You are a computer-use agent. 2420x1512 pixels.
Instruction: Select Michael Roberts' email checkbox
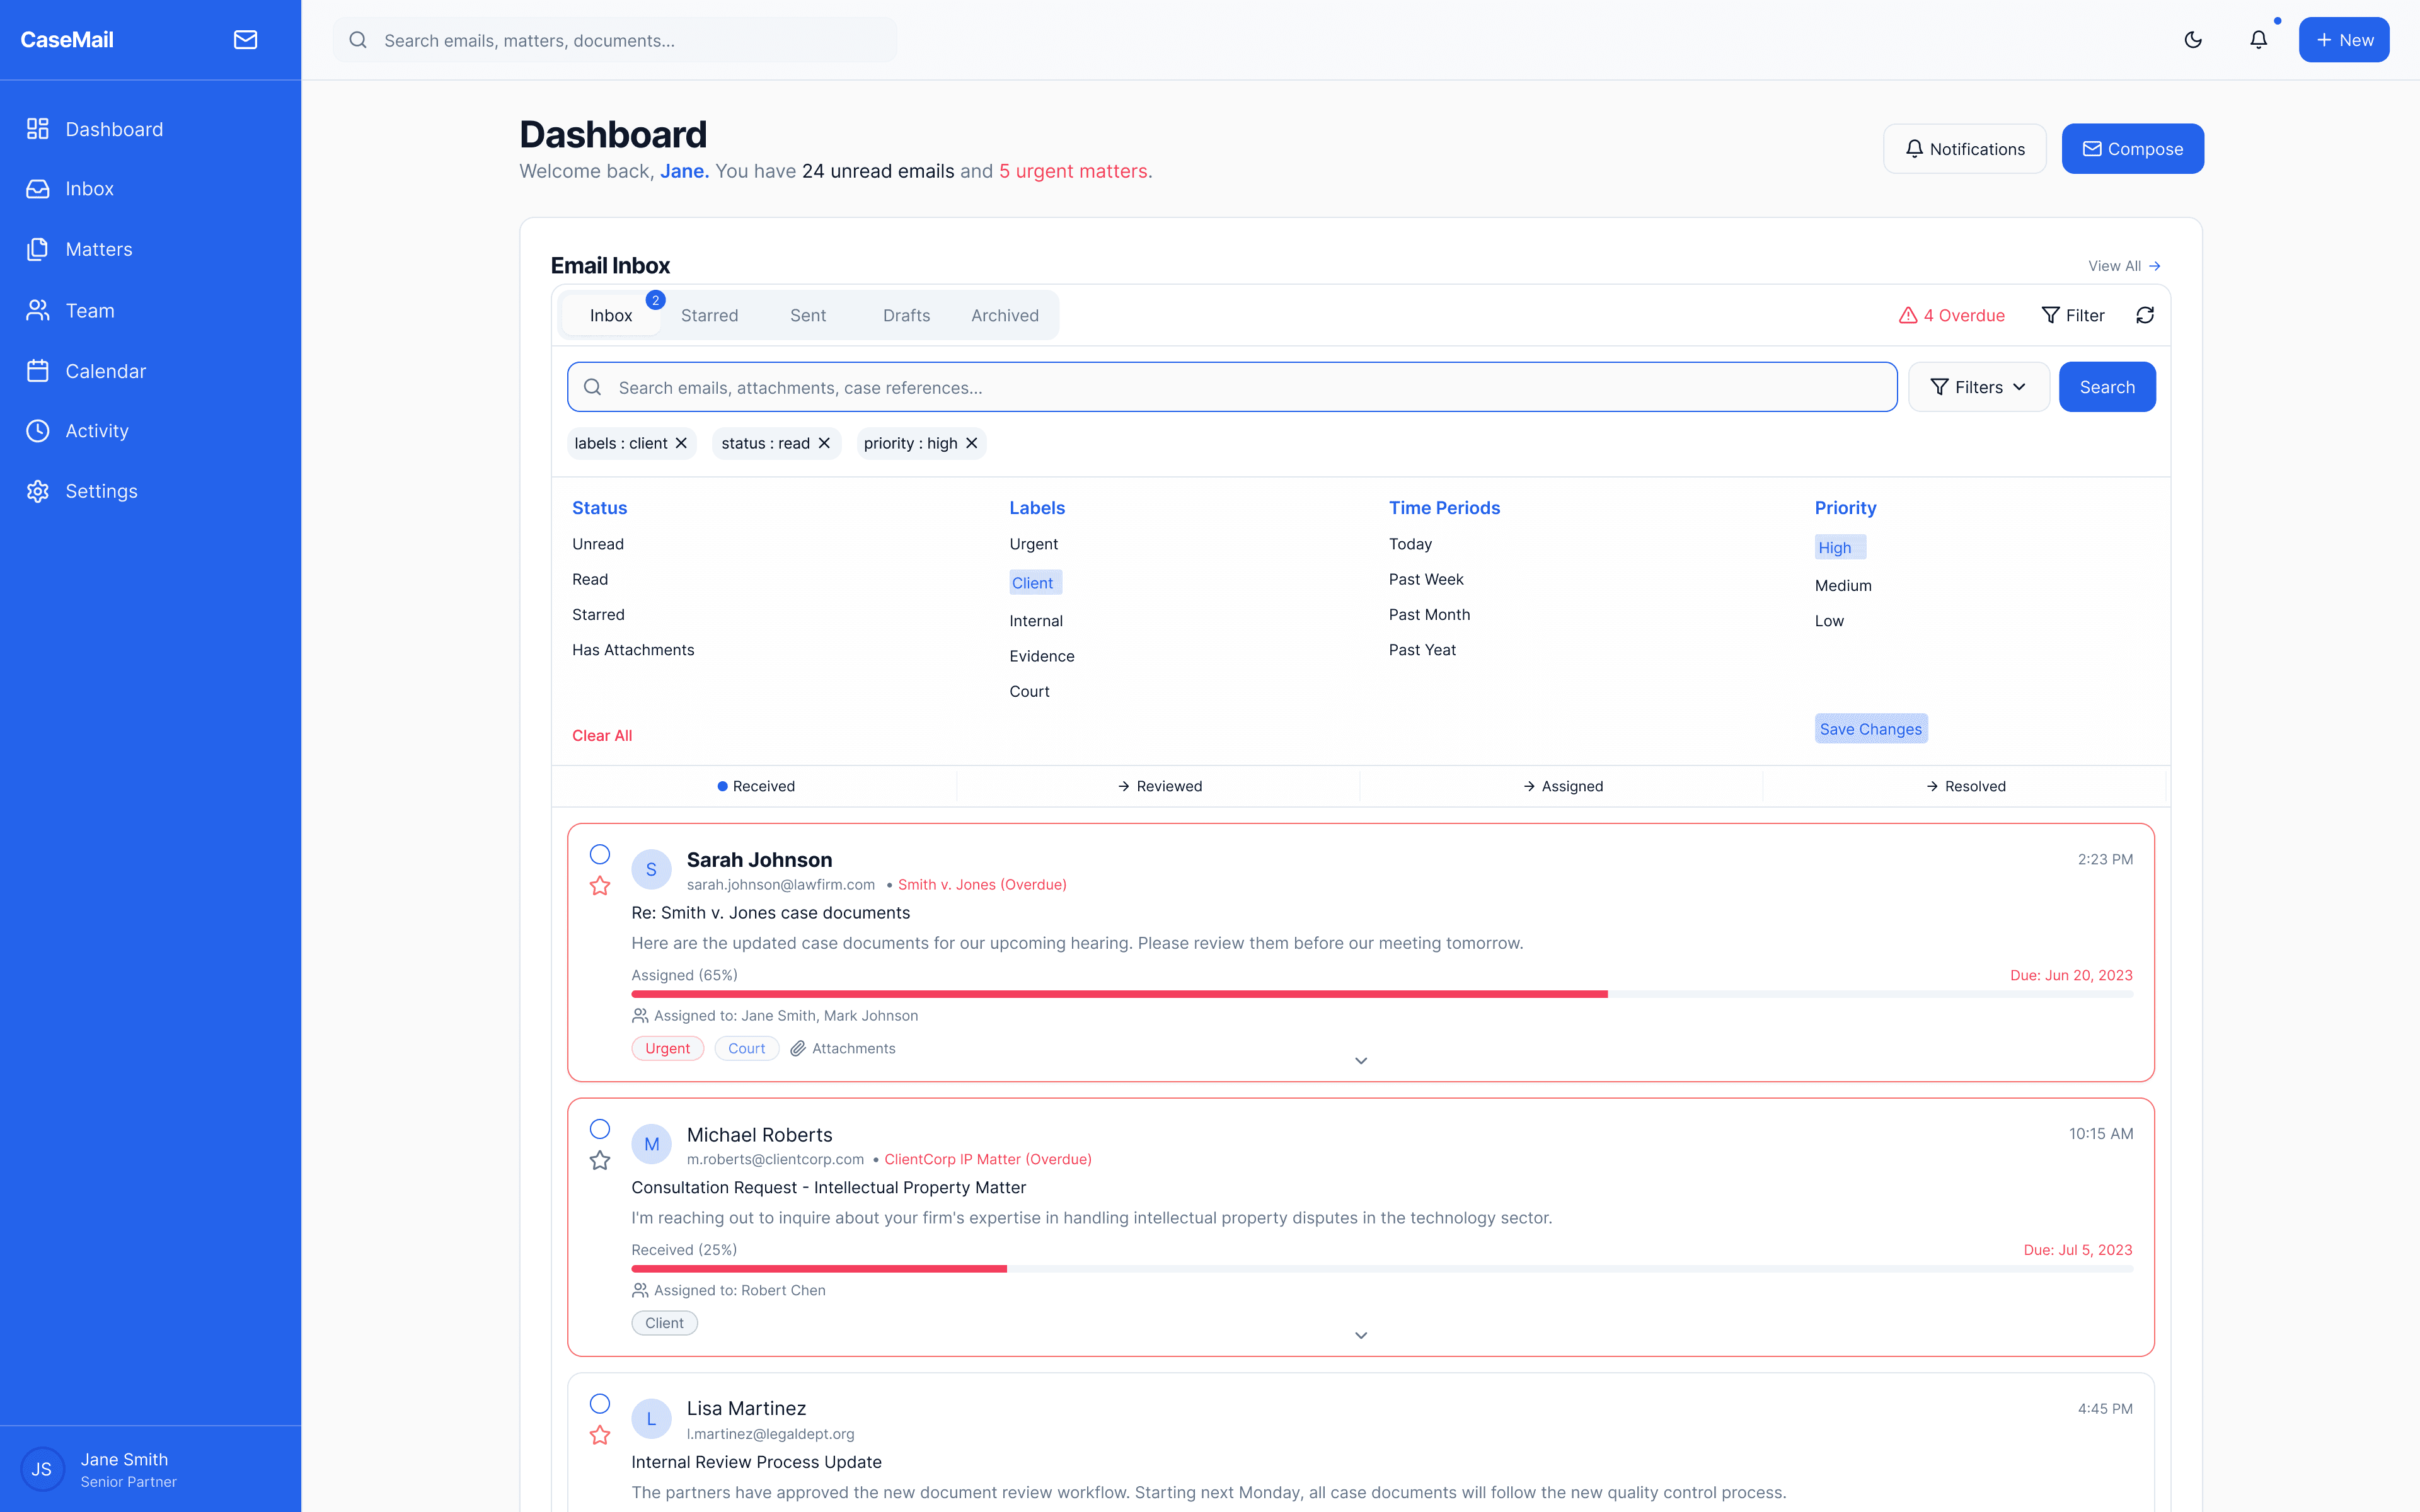coord(600,1129)
